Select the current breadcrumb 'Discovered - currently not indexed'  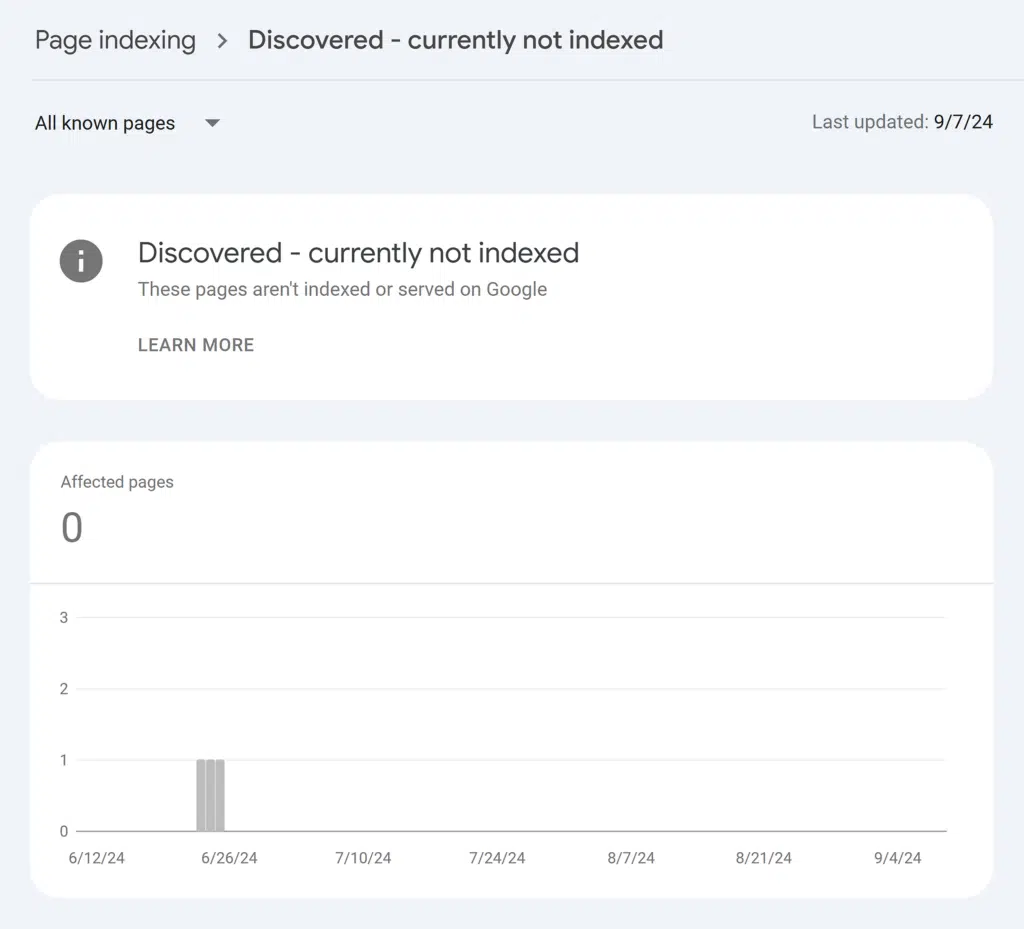pyautogui.click(x=455, y=41)
